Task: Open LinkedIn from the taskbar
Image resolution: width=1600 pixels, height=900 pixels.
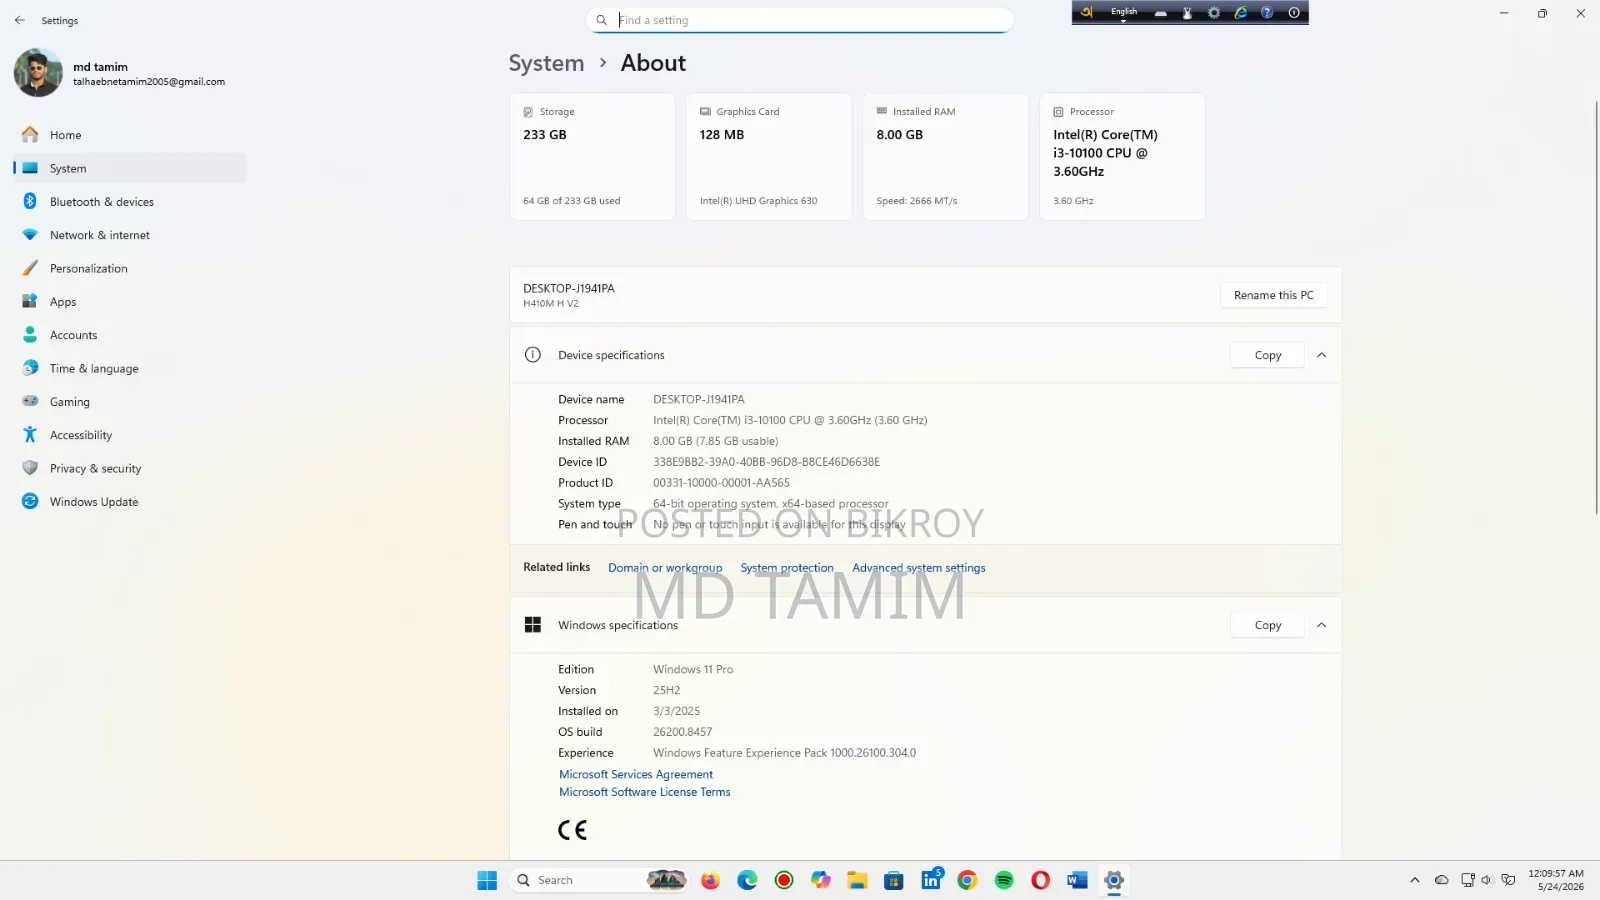Action: 931,880
